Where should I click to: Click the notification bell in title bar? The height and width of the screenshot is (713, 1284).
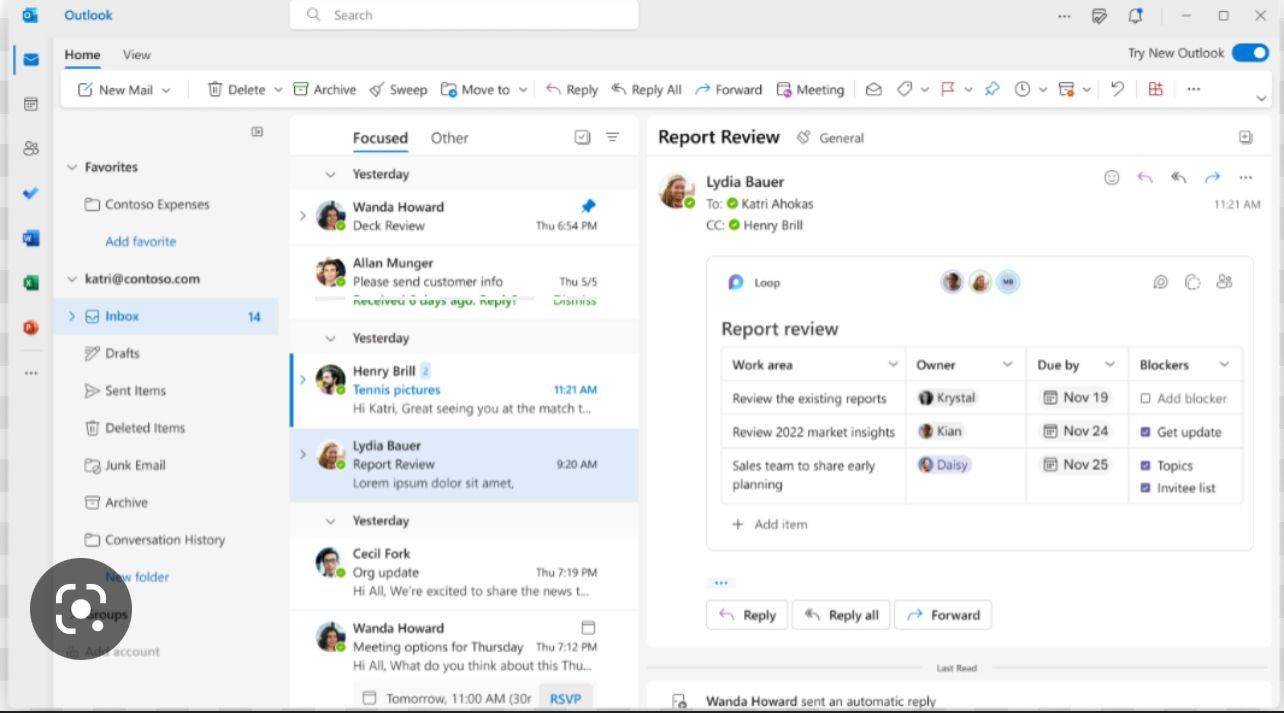(x=1135, y=15)
